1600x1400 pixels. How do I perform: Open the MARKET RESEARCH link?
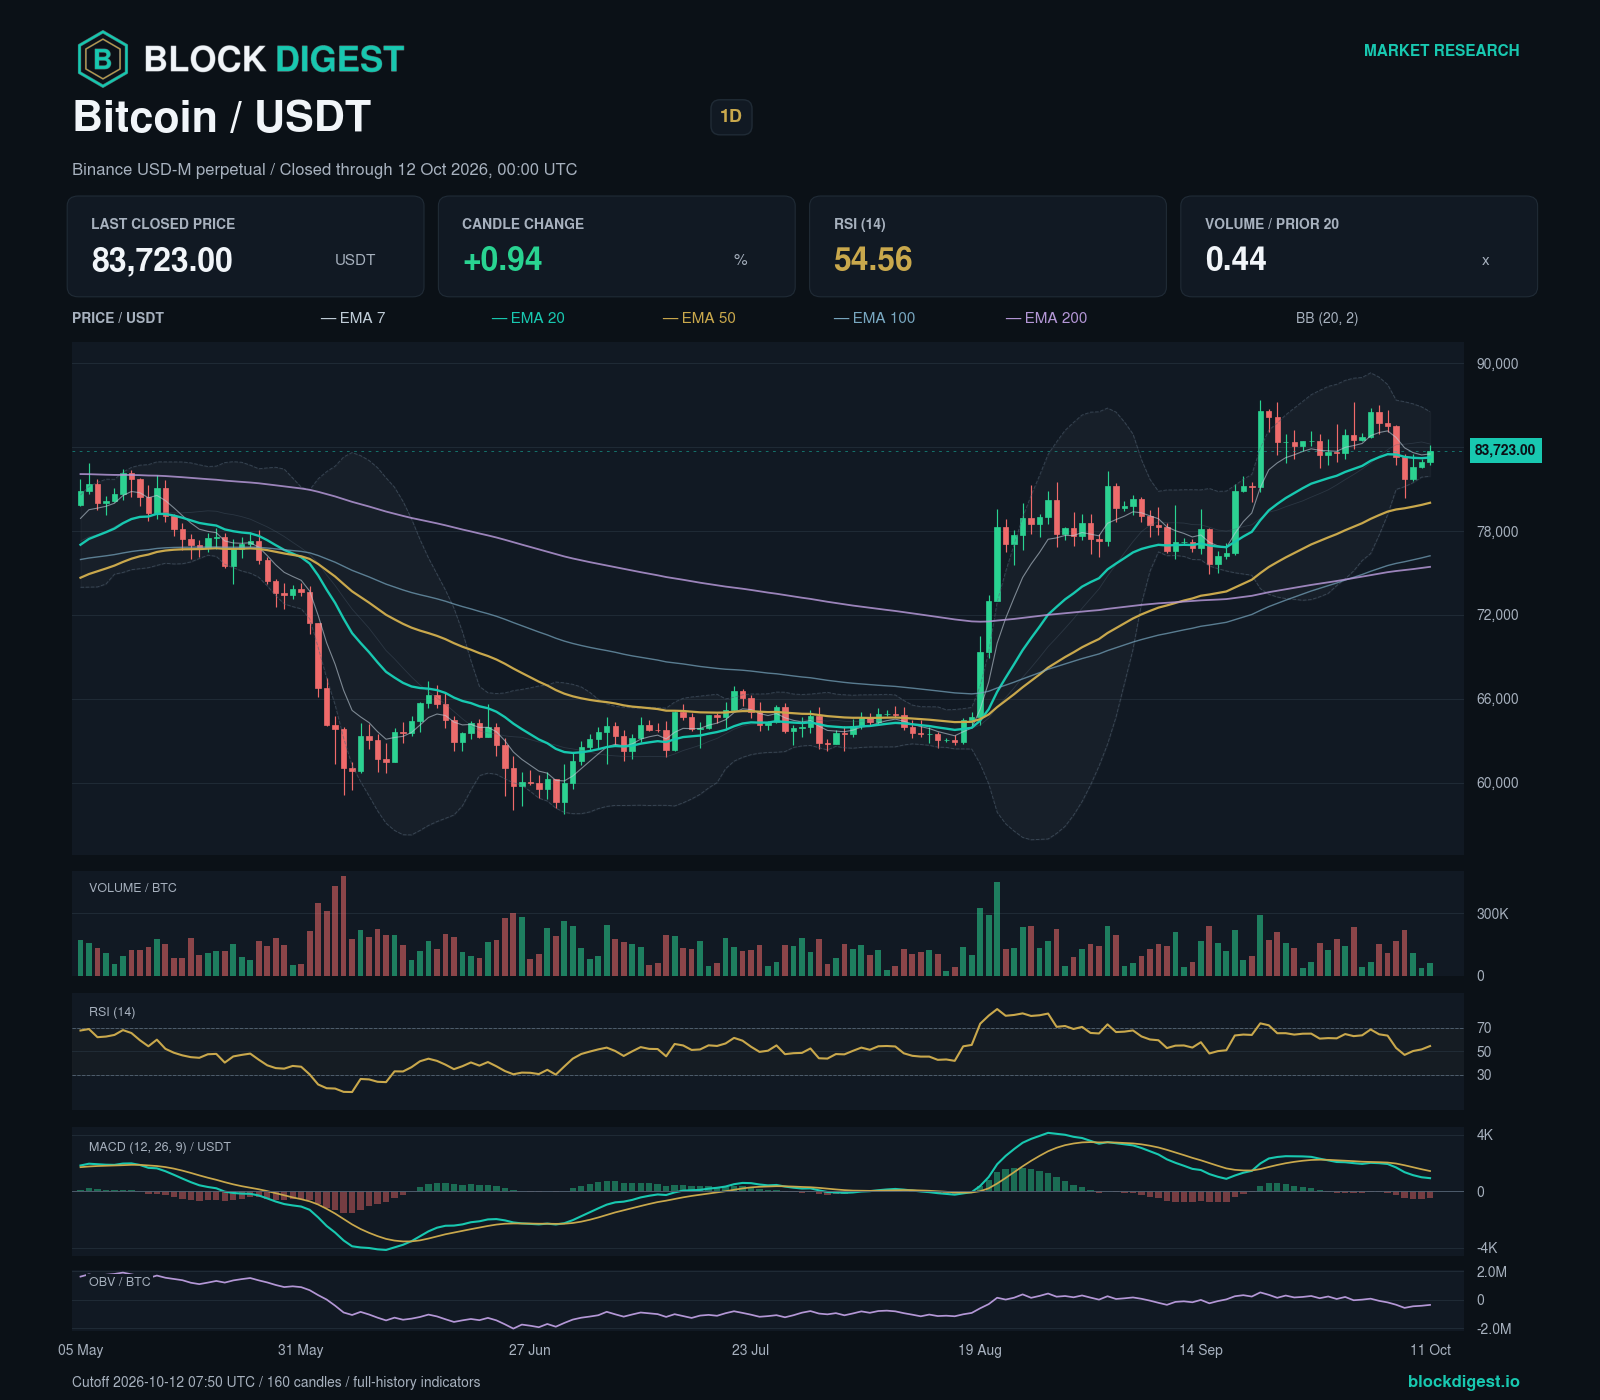[1441, 50]
